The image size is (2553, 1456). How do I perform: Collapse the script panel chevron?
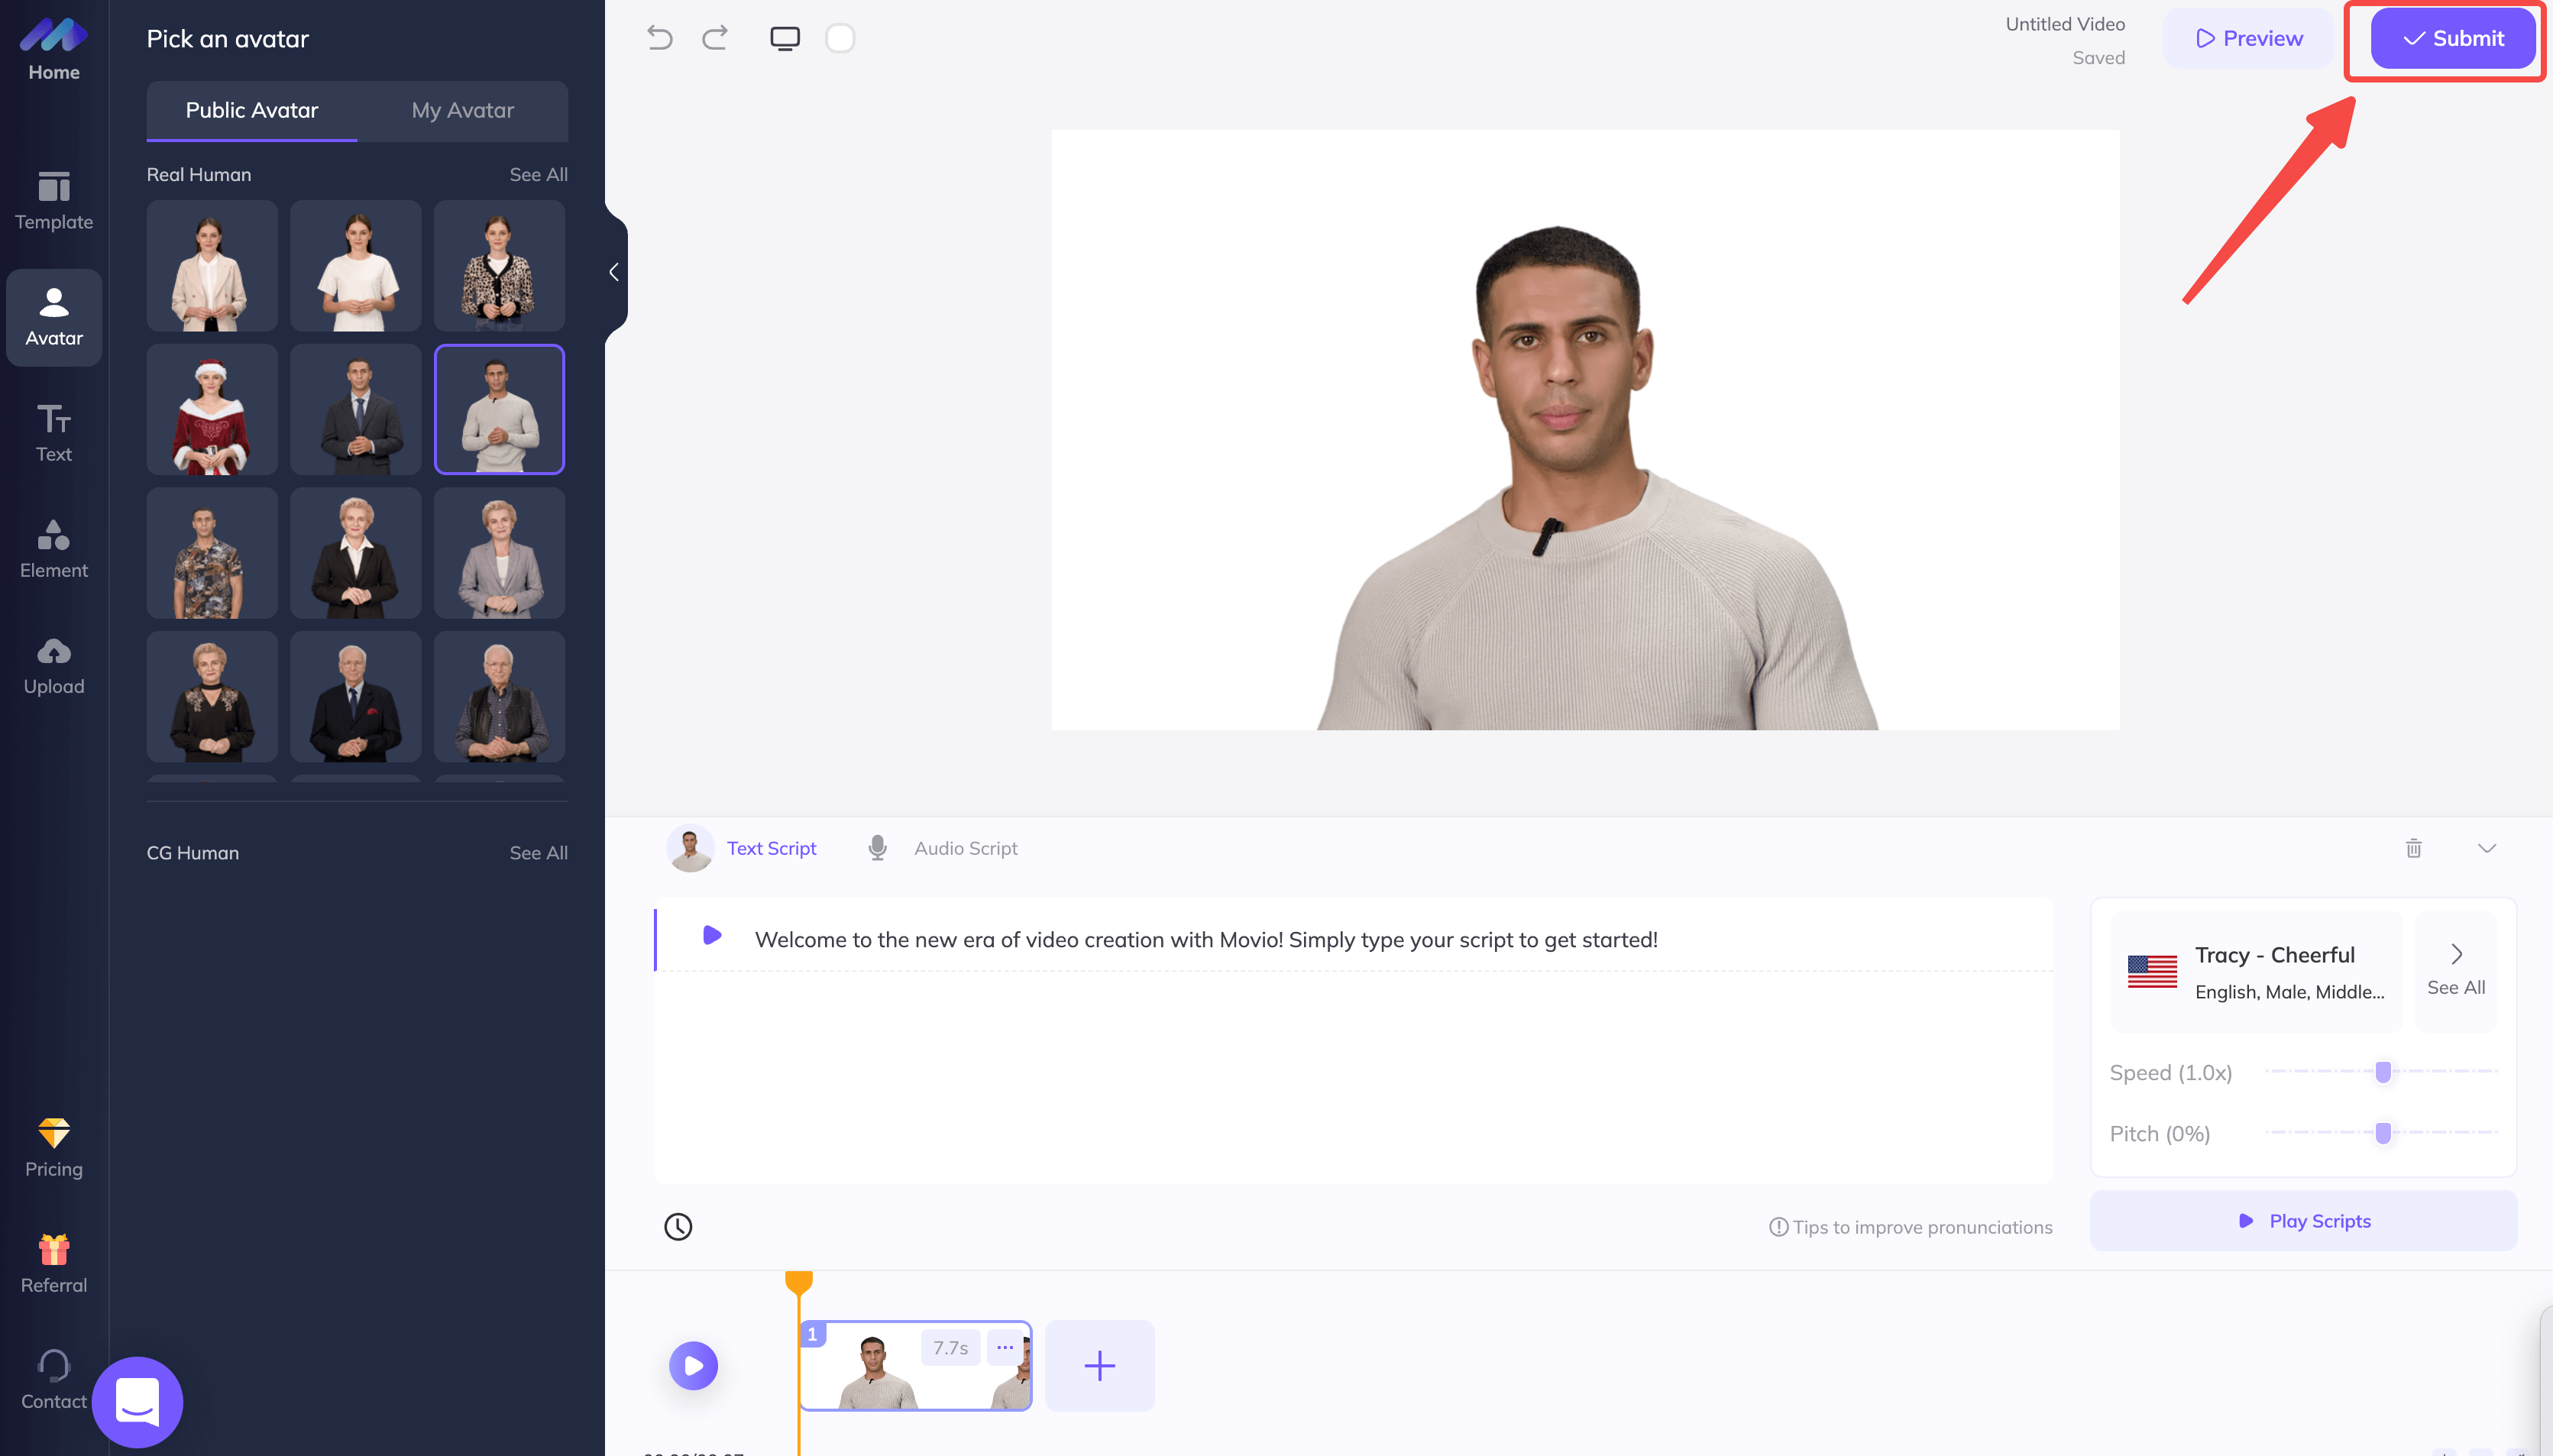pyautogui.click(x=2487, y=848)
